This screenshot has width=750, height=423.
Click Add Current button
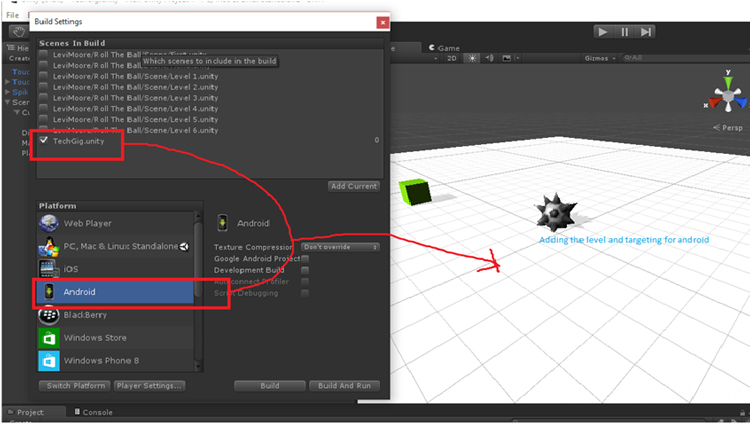click(354, 186)
